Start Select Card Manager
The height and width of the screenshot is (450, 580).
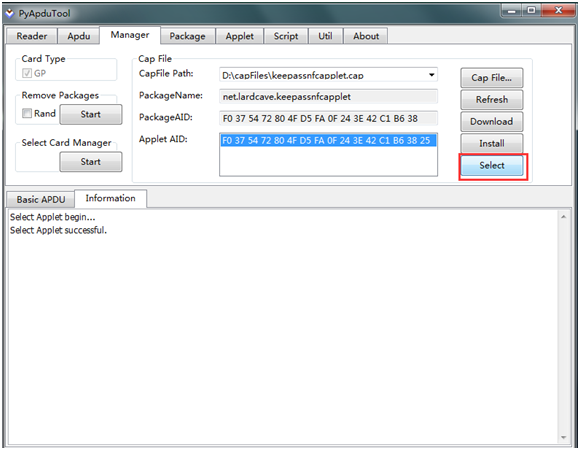(x=91, y=162)
